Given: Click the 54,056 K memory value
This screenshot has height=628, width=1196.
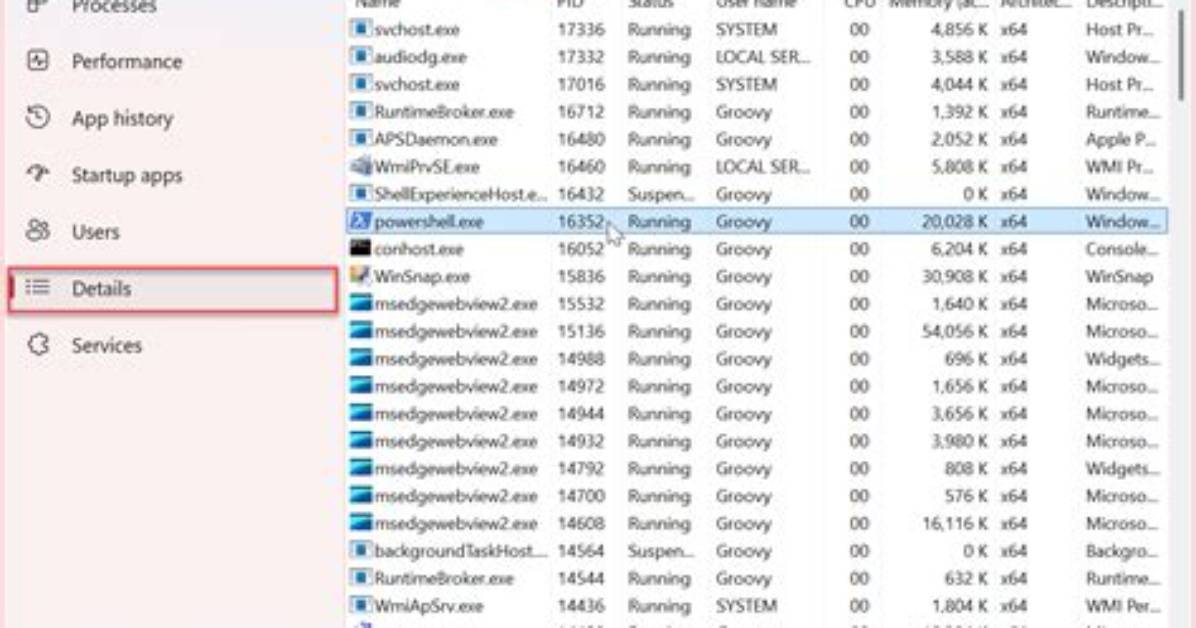Looking at the screenshot, I should pyautogui.click(x=954, y=332).
